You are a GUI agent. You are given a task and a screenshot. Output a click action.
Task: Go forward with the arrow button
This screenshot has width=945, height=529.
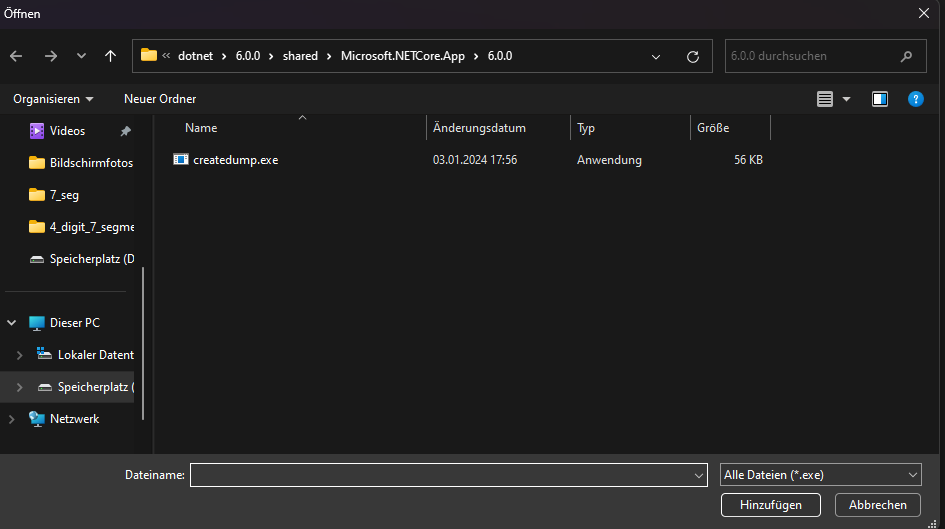coord(51,56)
